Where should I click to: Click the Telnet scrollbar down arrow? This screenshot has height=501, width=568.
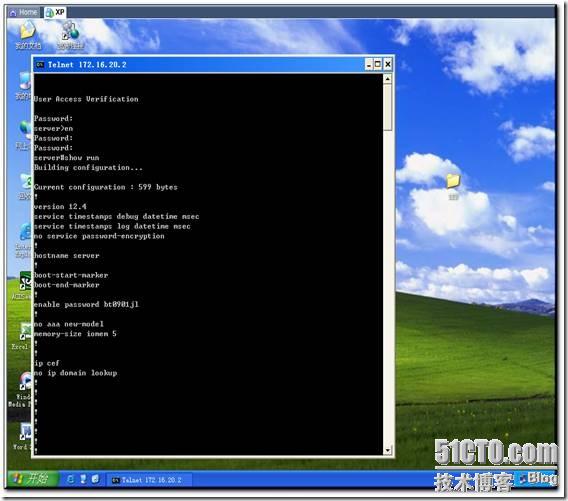click(x=388, y=450)
